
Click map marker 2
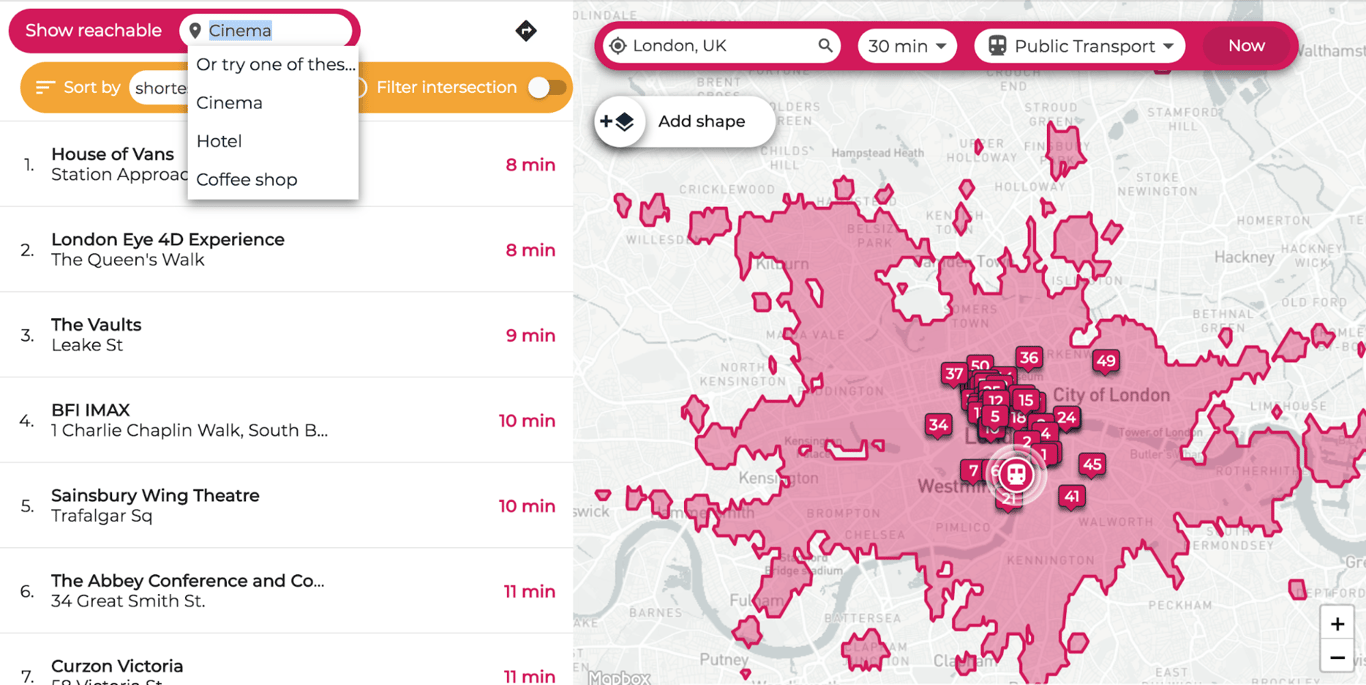[x=1027, y=441]
